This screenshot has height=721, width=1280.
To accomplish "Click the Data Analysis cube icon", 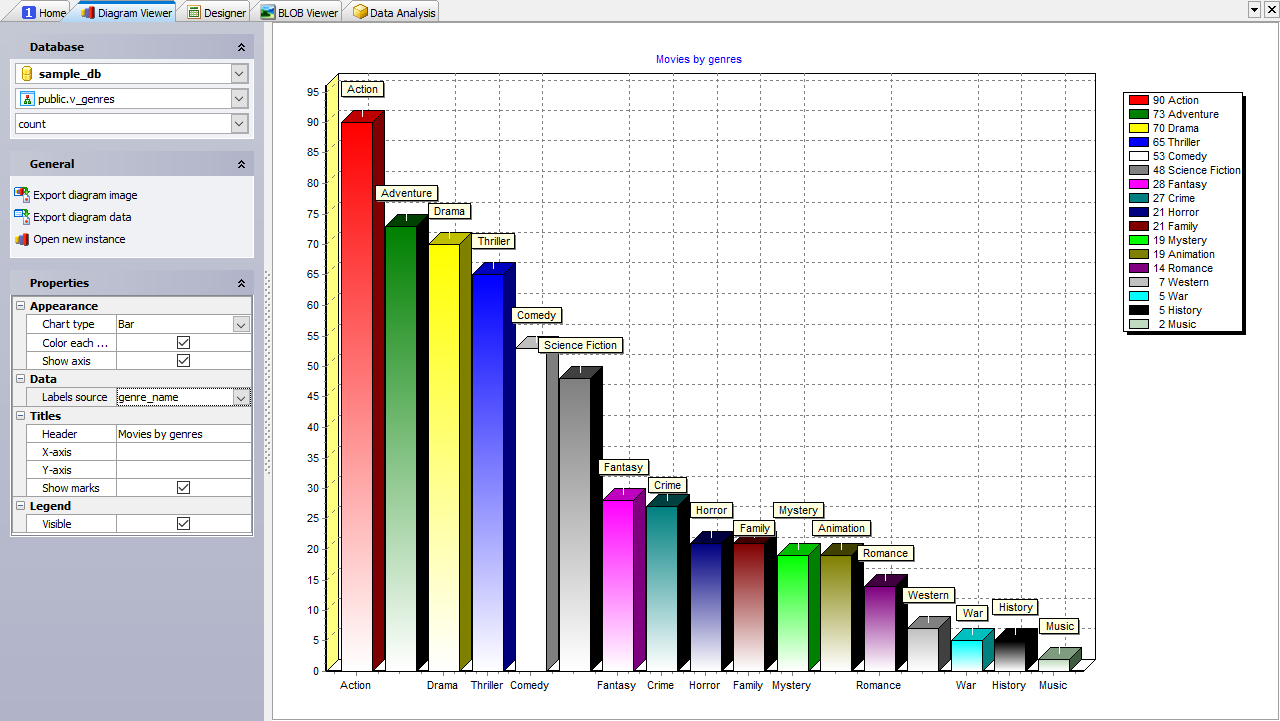I will 360,13.
